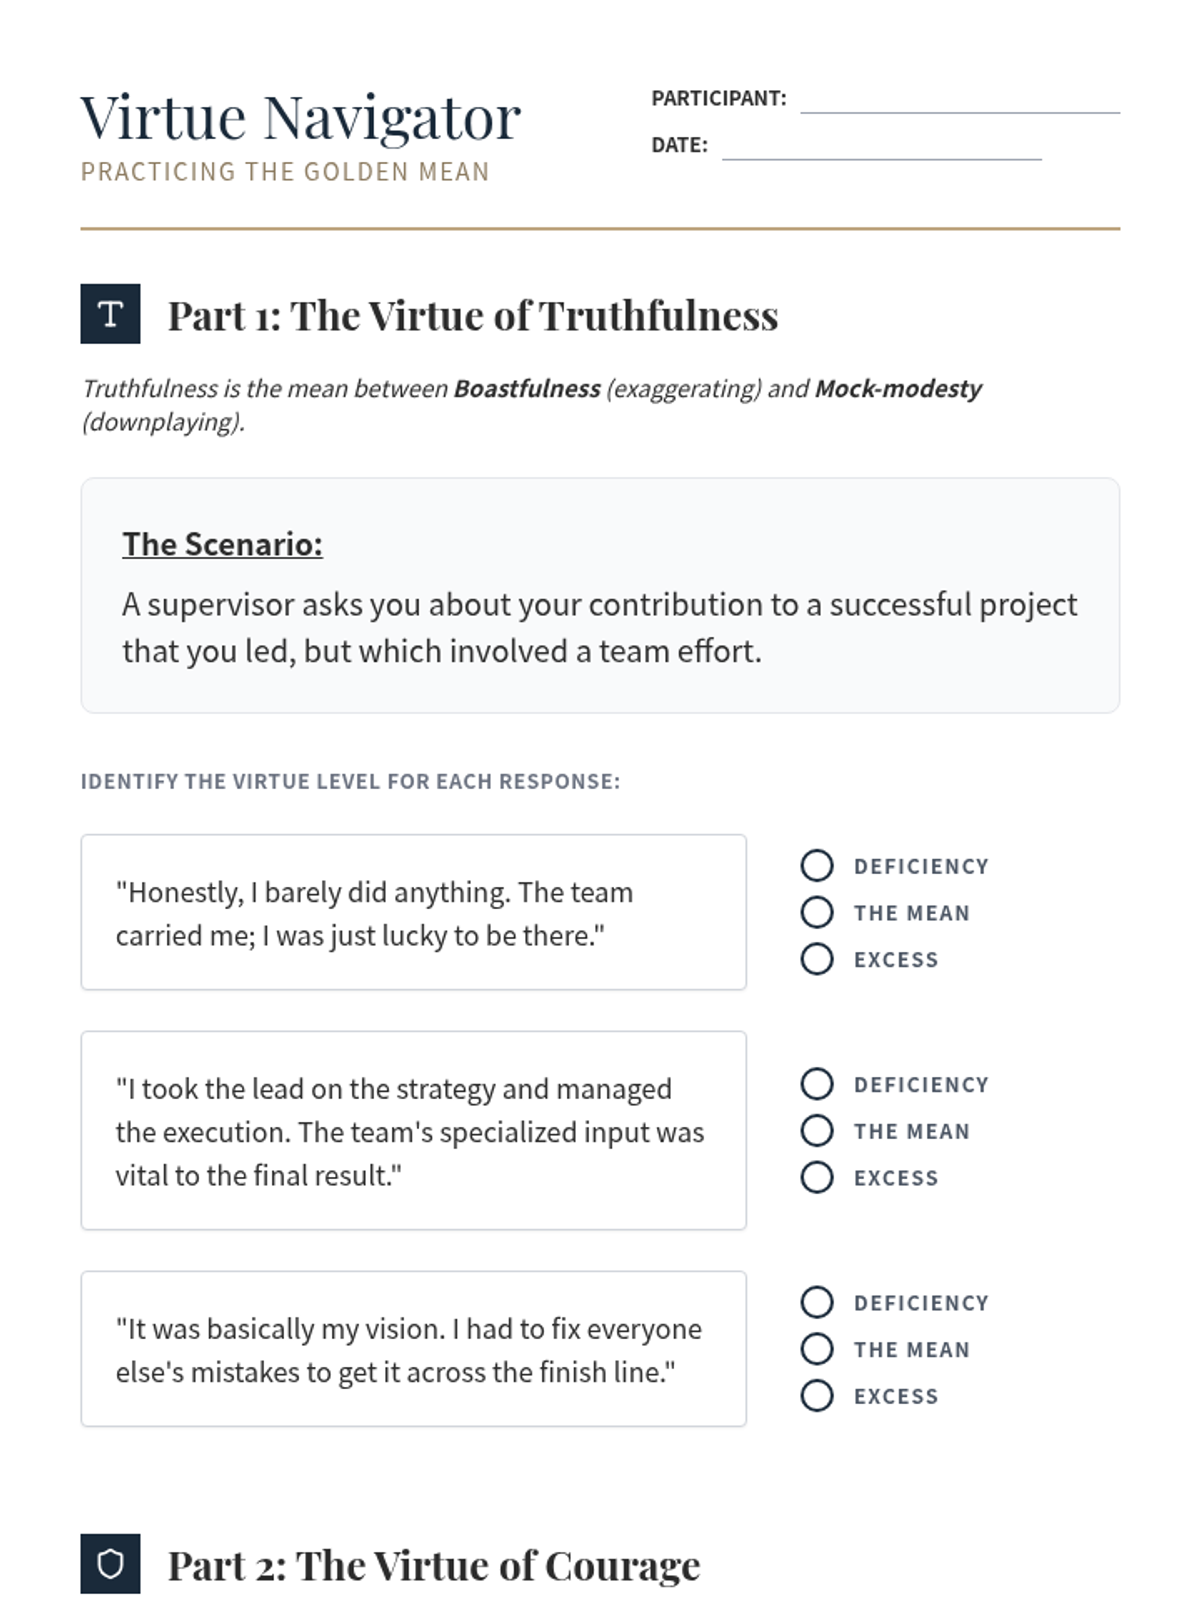The width and height of the screenshot is (1200, 1600).
Task: Click the "Honestly, I barely did anything" response card
Action: tap(413, 912)
